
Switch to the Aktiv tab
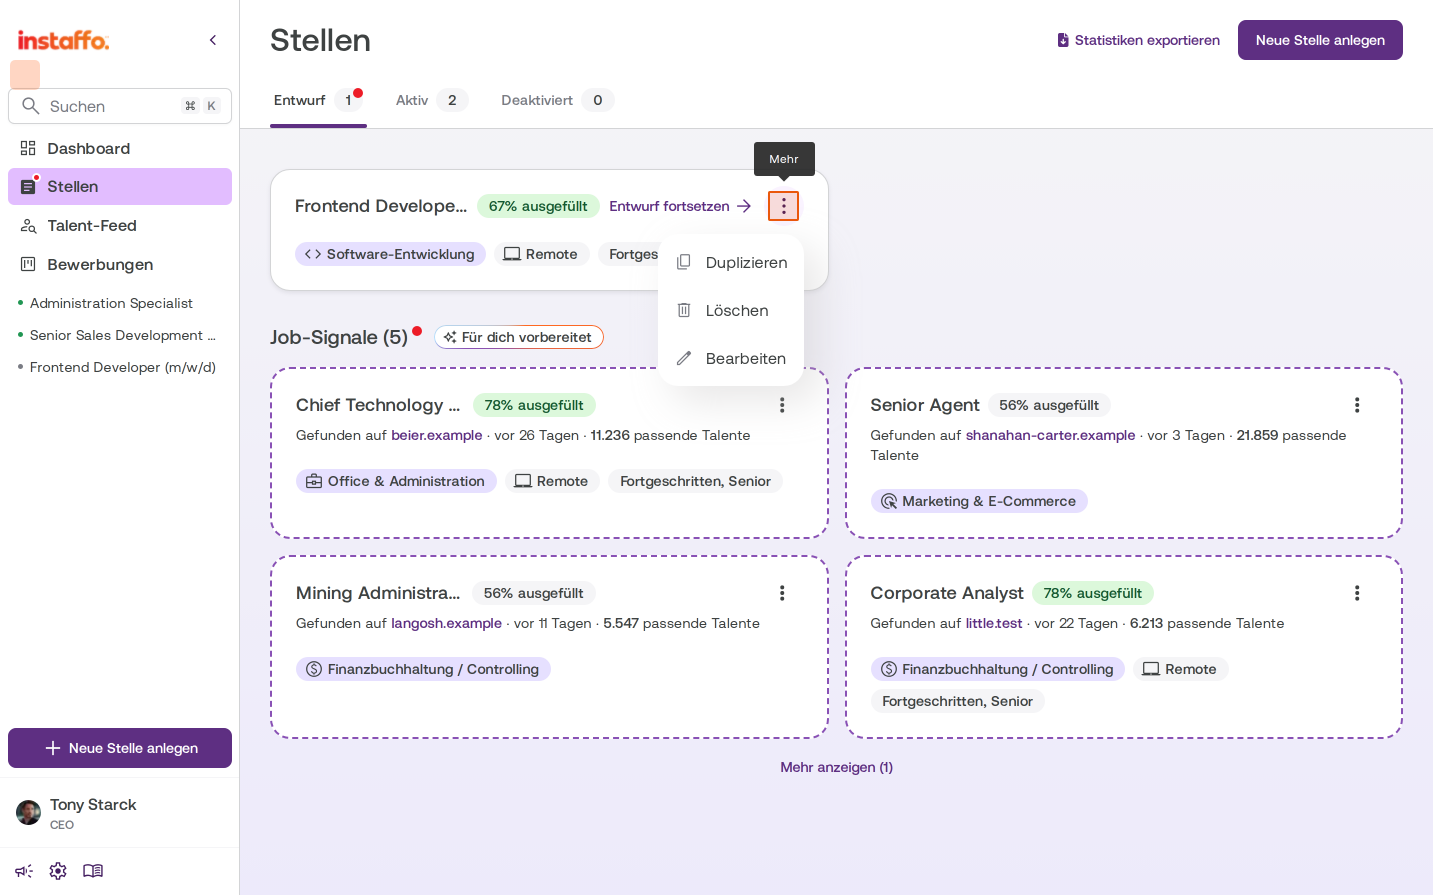[x=431, y=100]
